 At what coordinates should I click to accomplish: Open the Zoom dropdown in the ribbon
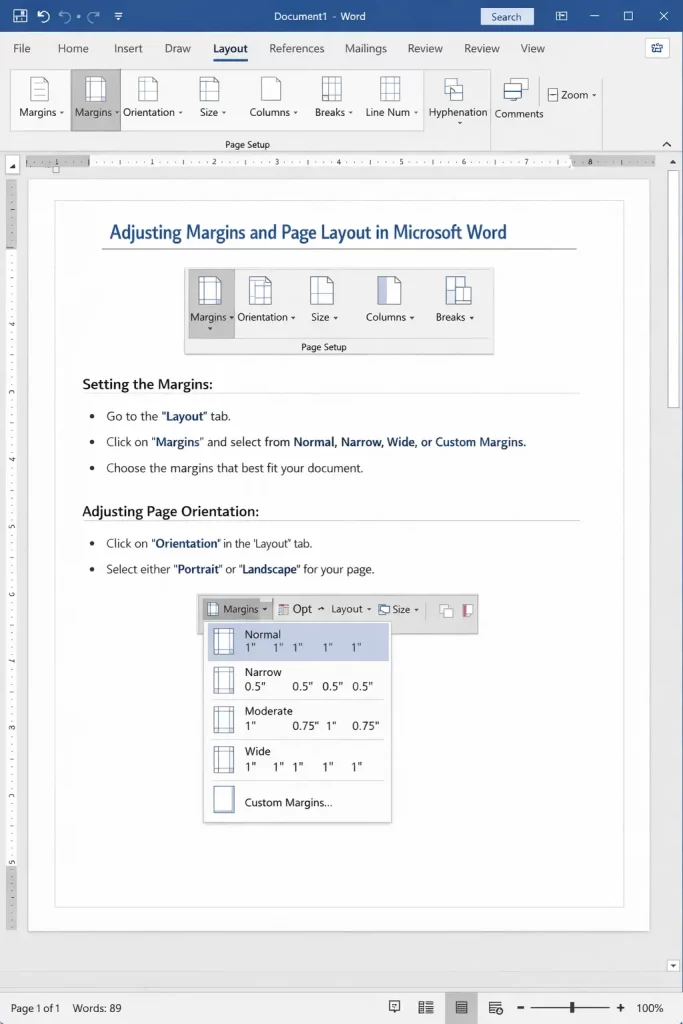click(x=571, y=95)
